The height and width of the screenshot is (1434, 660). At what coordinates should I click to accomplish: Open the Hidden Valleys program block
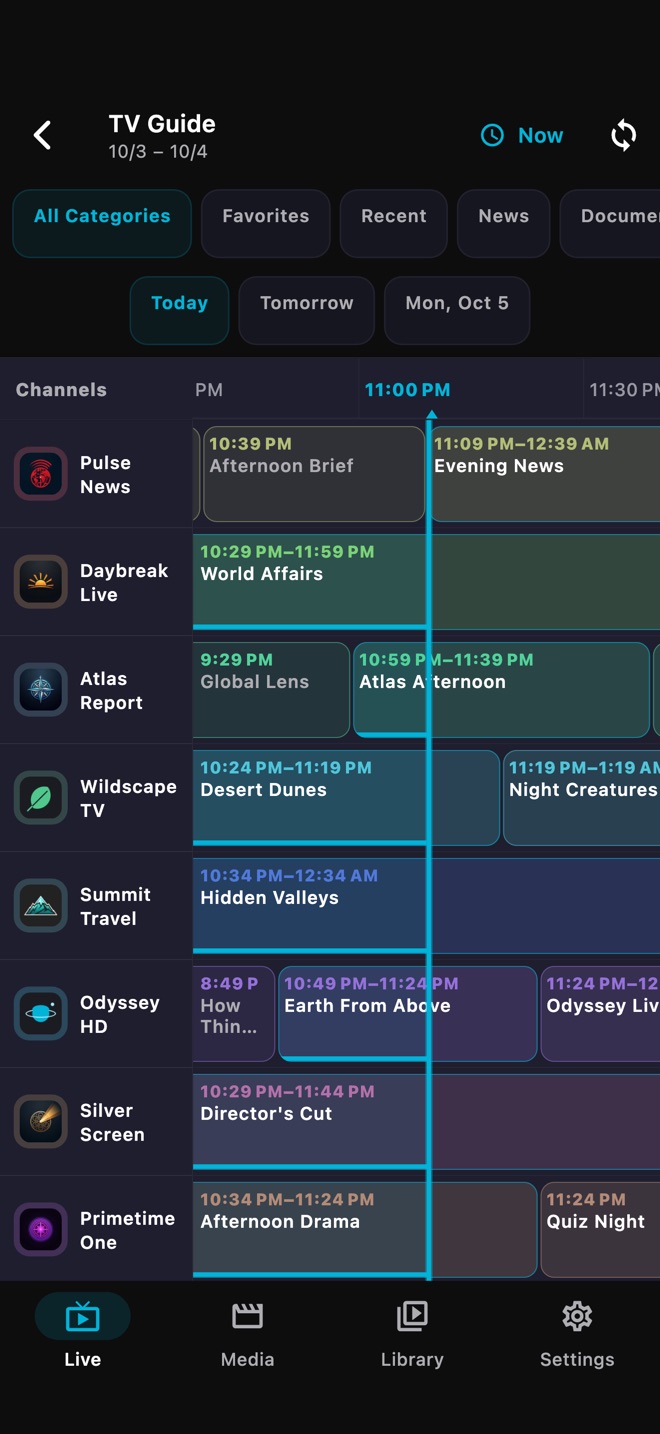coord(426,906)
